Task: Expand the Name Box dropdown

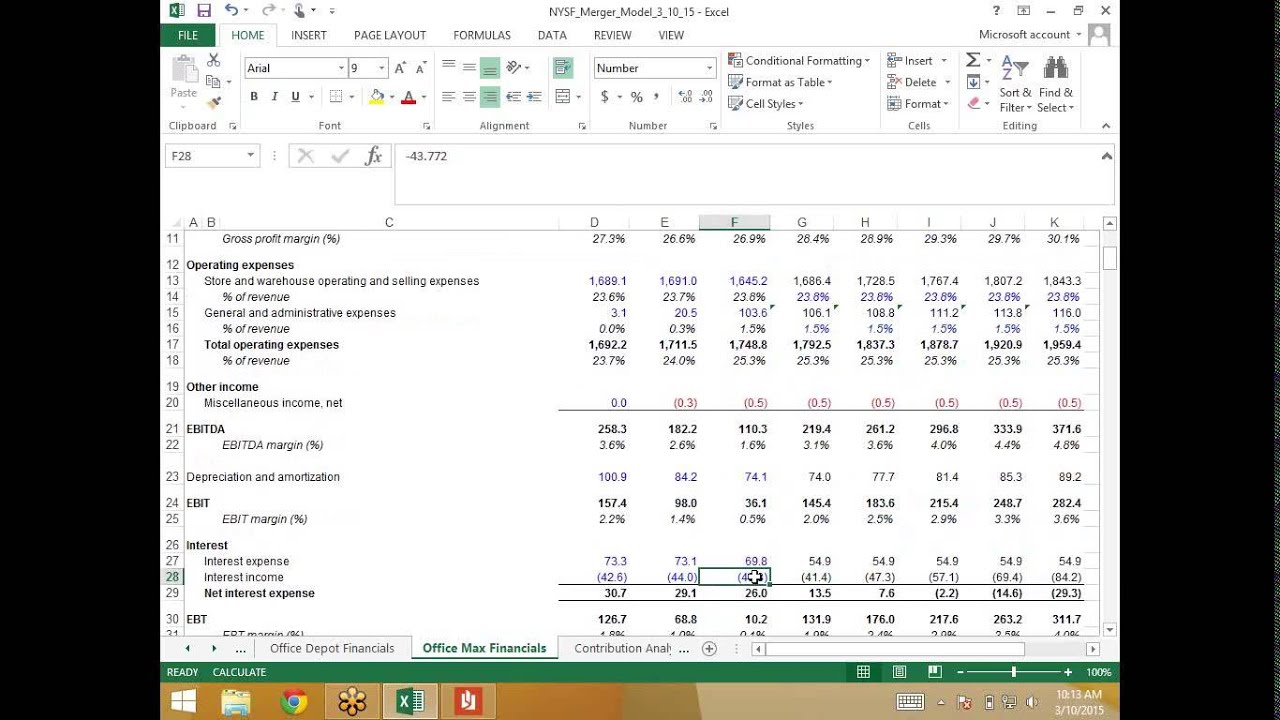Action: 250,156
